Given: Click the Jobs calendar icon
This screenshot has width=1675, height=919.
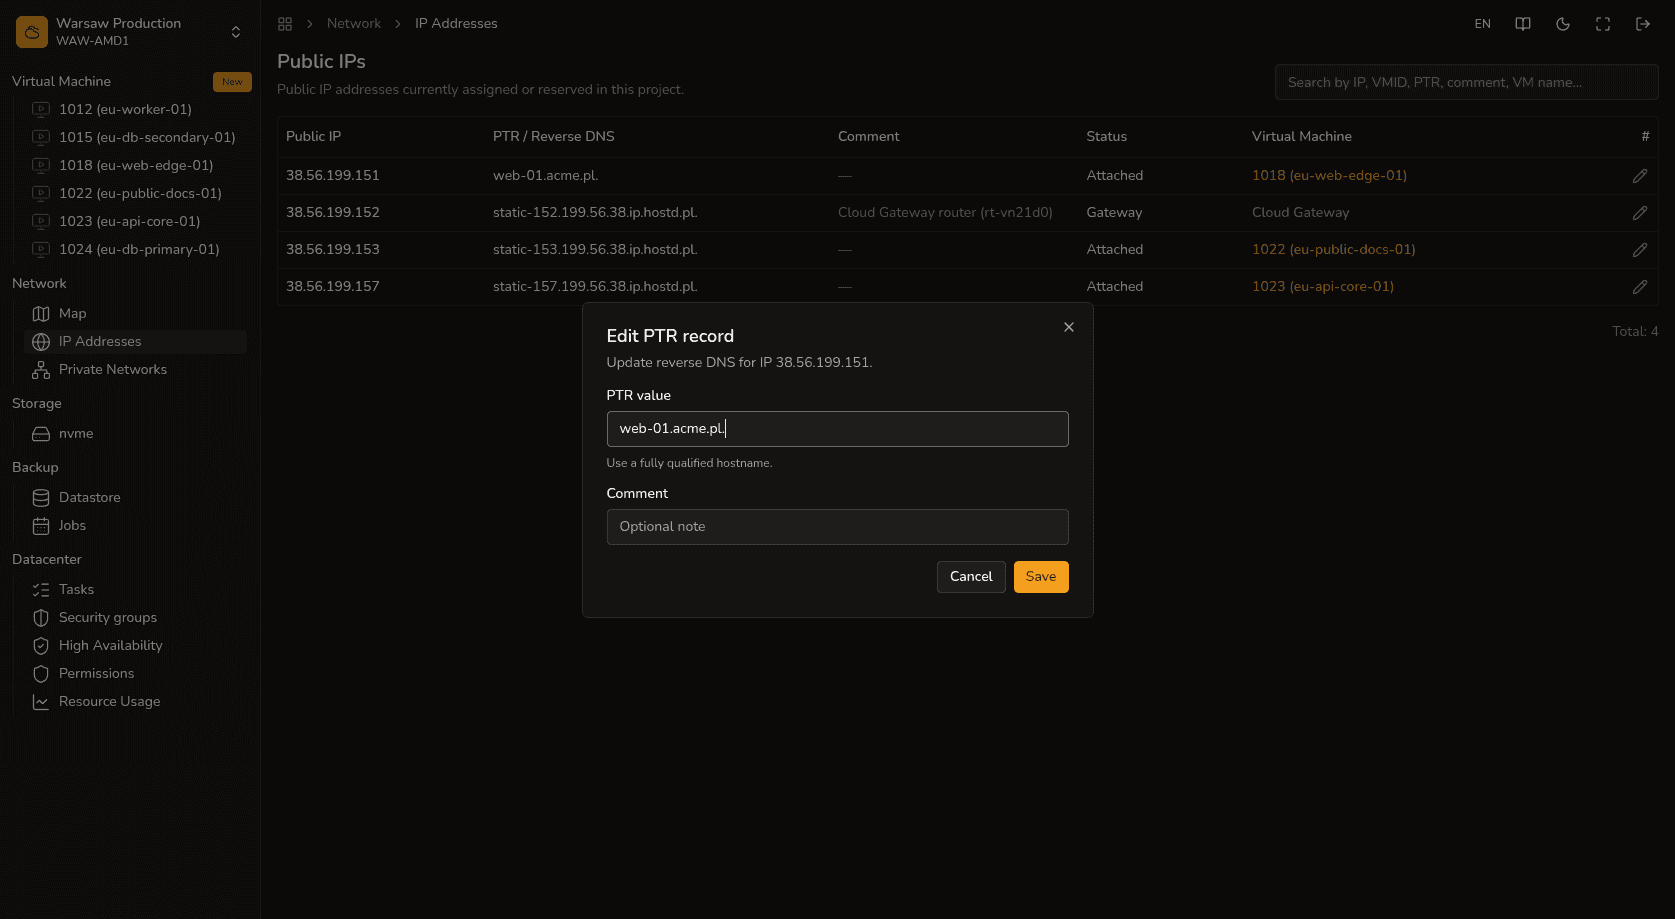Looking at the screenshot, I should pyautogui.click(x=41, y=526).
